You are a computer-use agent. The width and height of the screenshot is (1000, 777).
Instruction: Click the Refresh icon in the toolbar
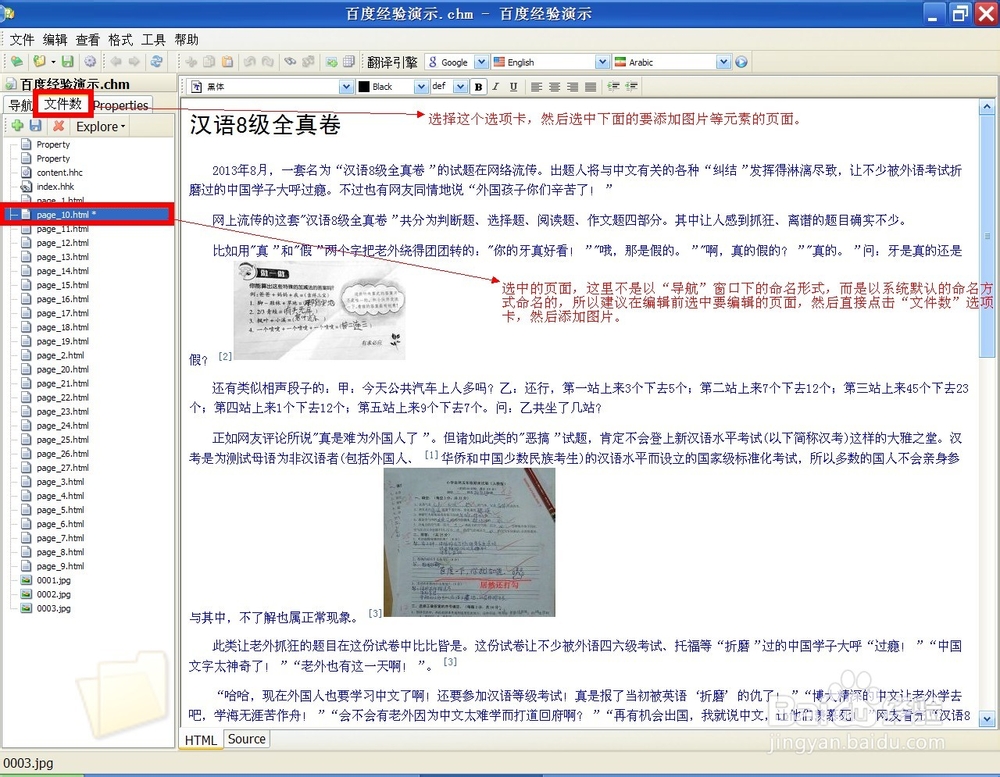click(159, 61)
